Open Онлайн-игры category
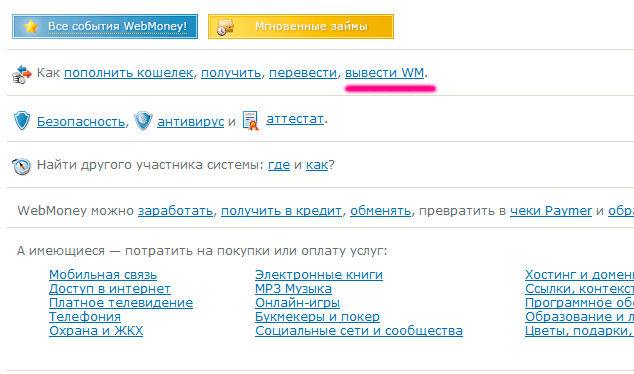Image resolution: width=634 pixels, height=374 pixels. 297,302
